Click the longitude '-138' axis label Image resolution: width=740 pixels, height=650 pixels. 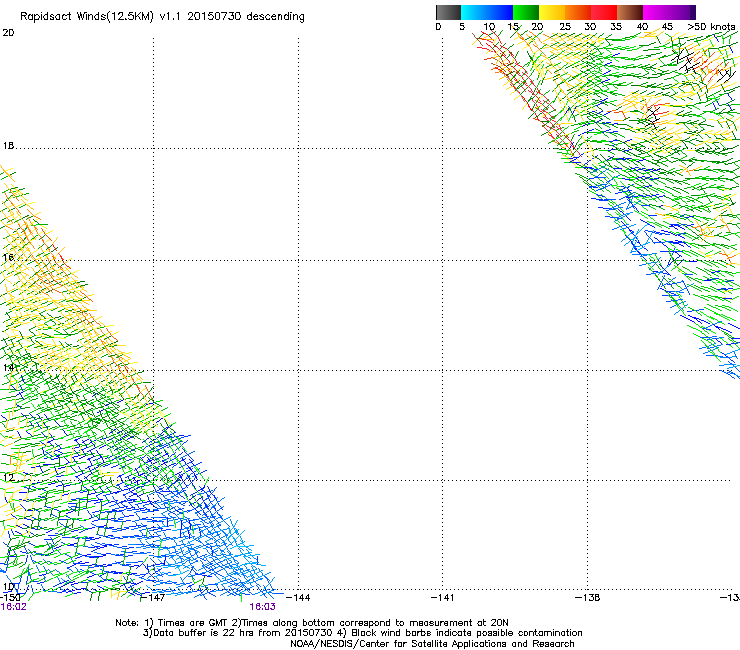(588, 598)
